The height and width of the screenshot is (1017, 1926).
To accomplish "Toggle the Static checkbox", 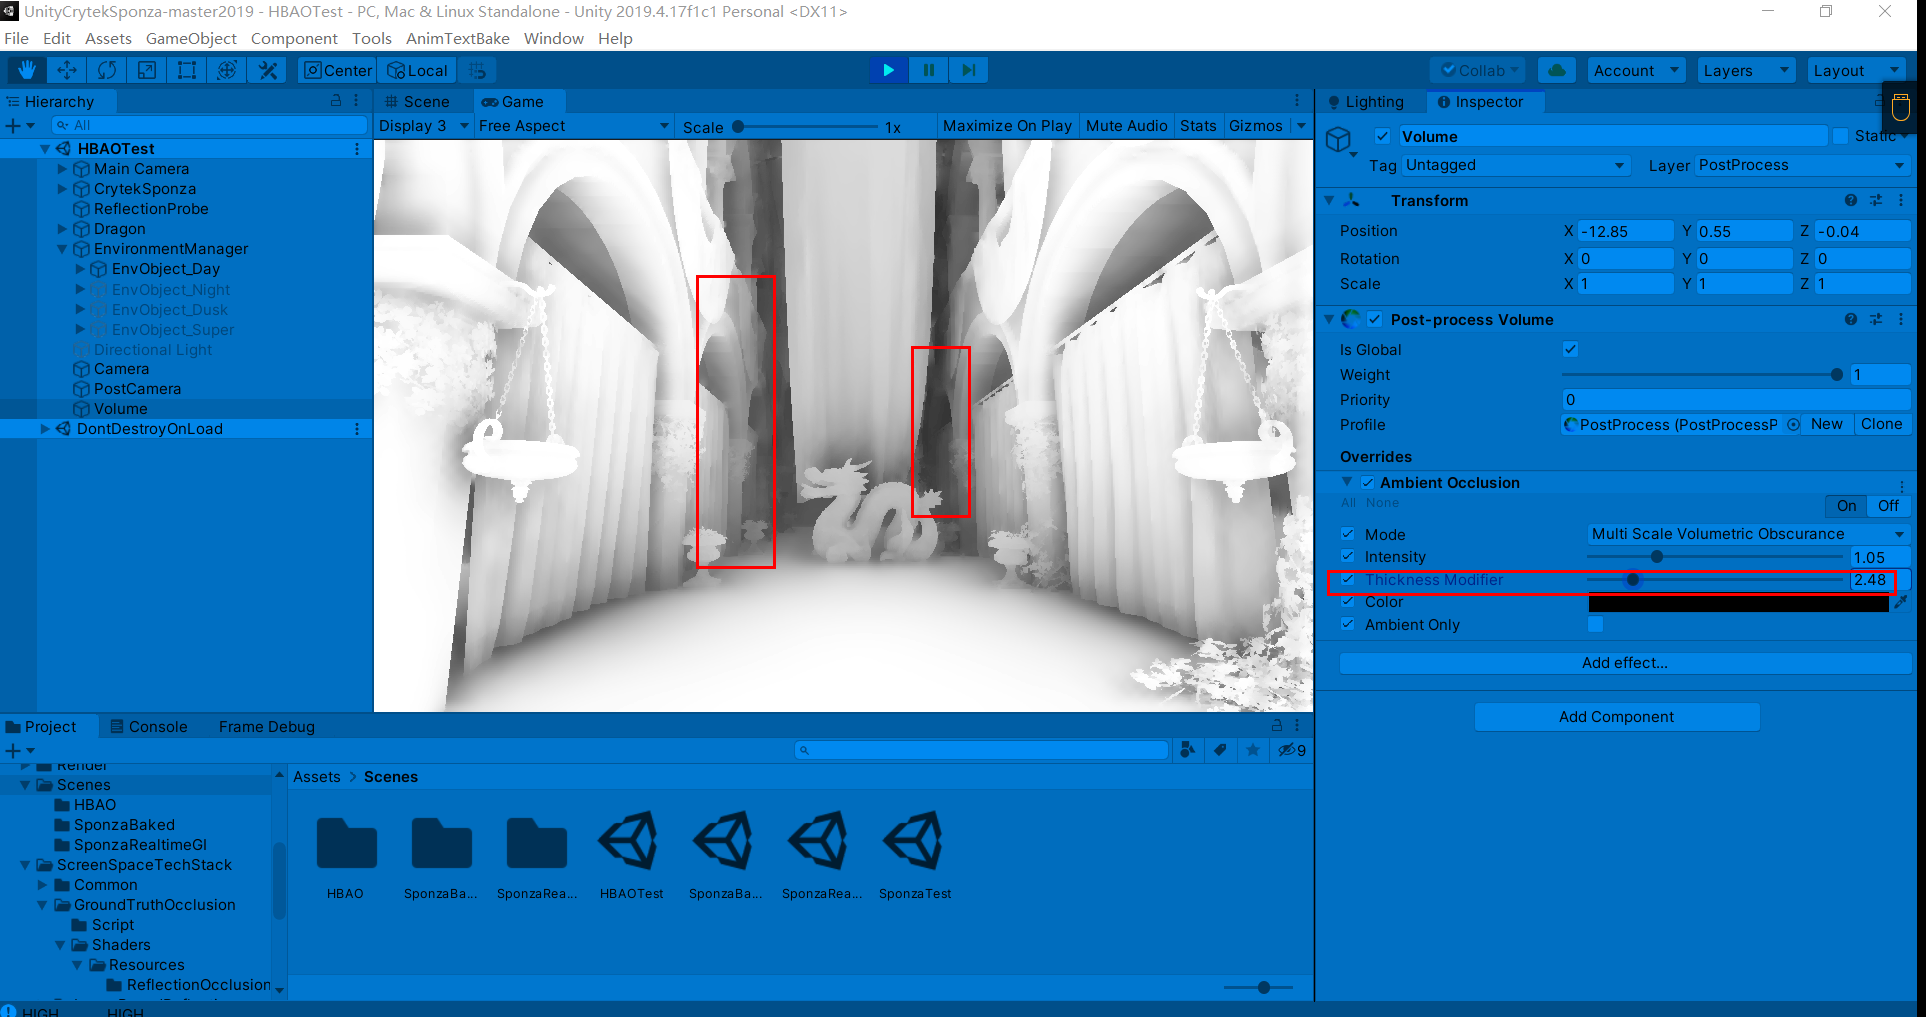I will tap(1840, 136).
